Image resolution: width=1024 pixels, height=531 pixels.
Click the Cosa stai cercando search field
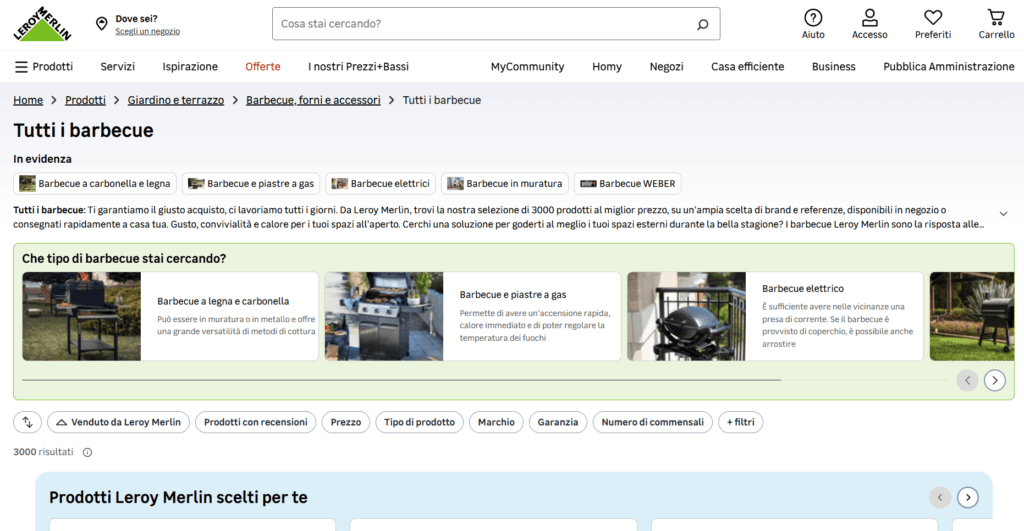point(483,24)
